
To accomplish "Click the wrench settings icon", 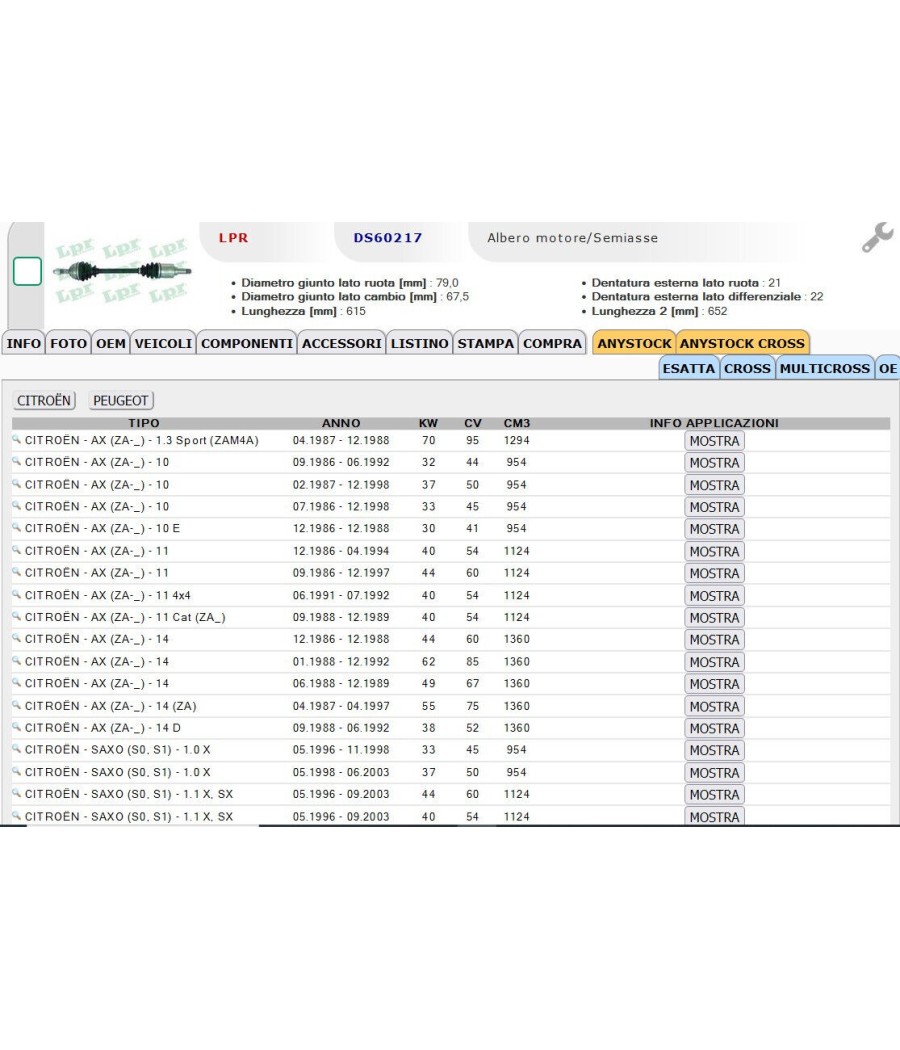I will [877, 237].
